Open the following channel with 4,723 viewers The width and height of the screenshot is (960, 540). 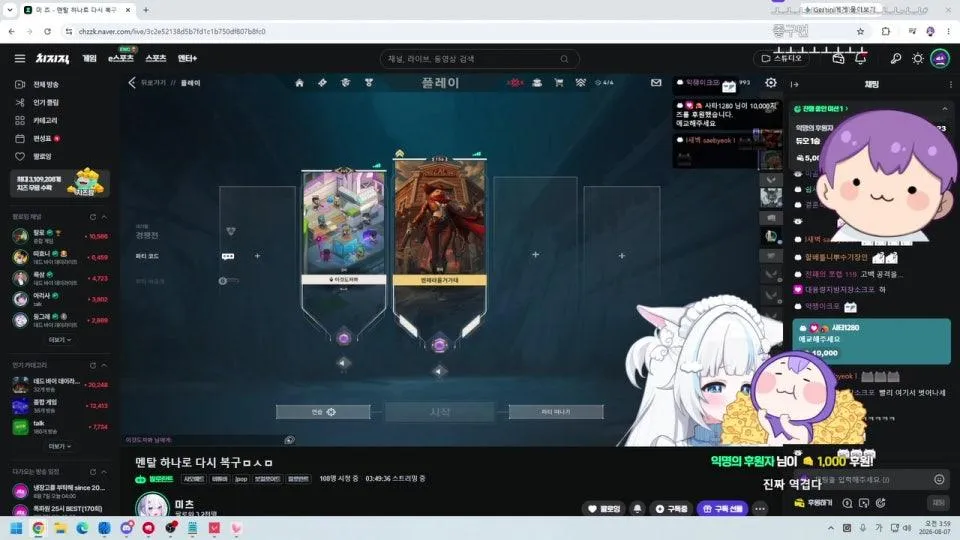pos(59,278)
